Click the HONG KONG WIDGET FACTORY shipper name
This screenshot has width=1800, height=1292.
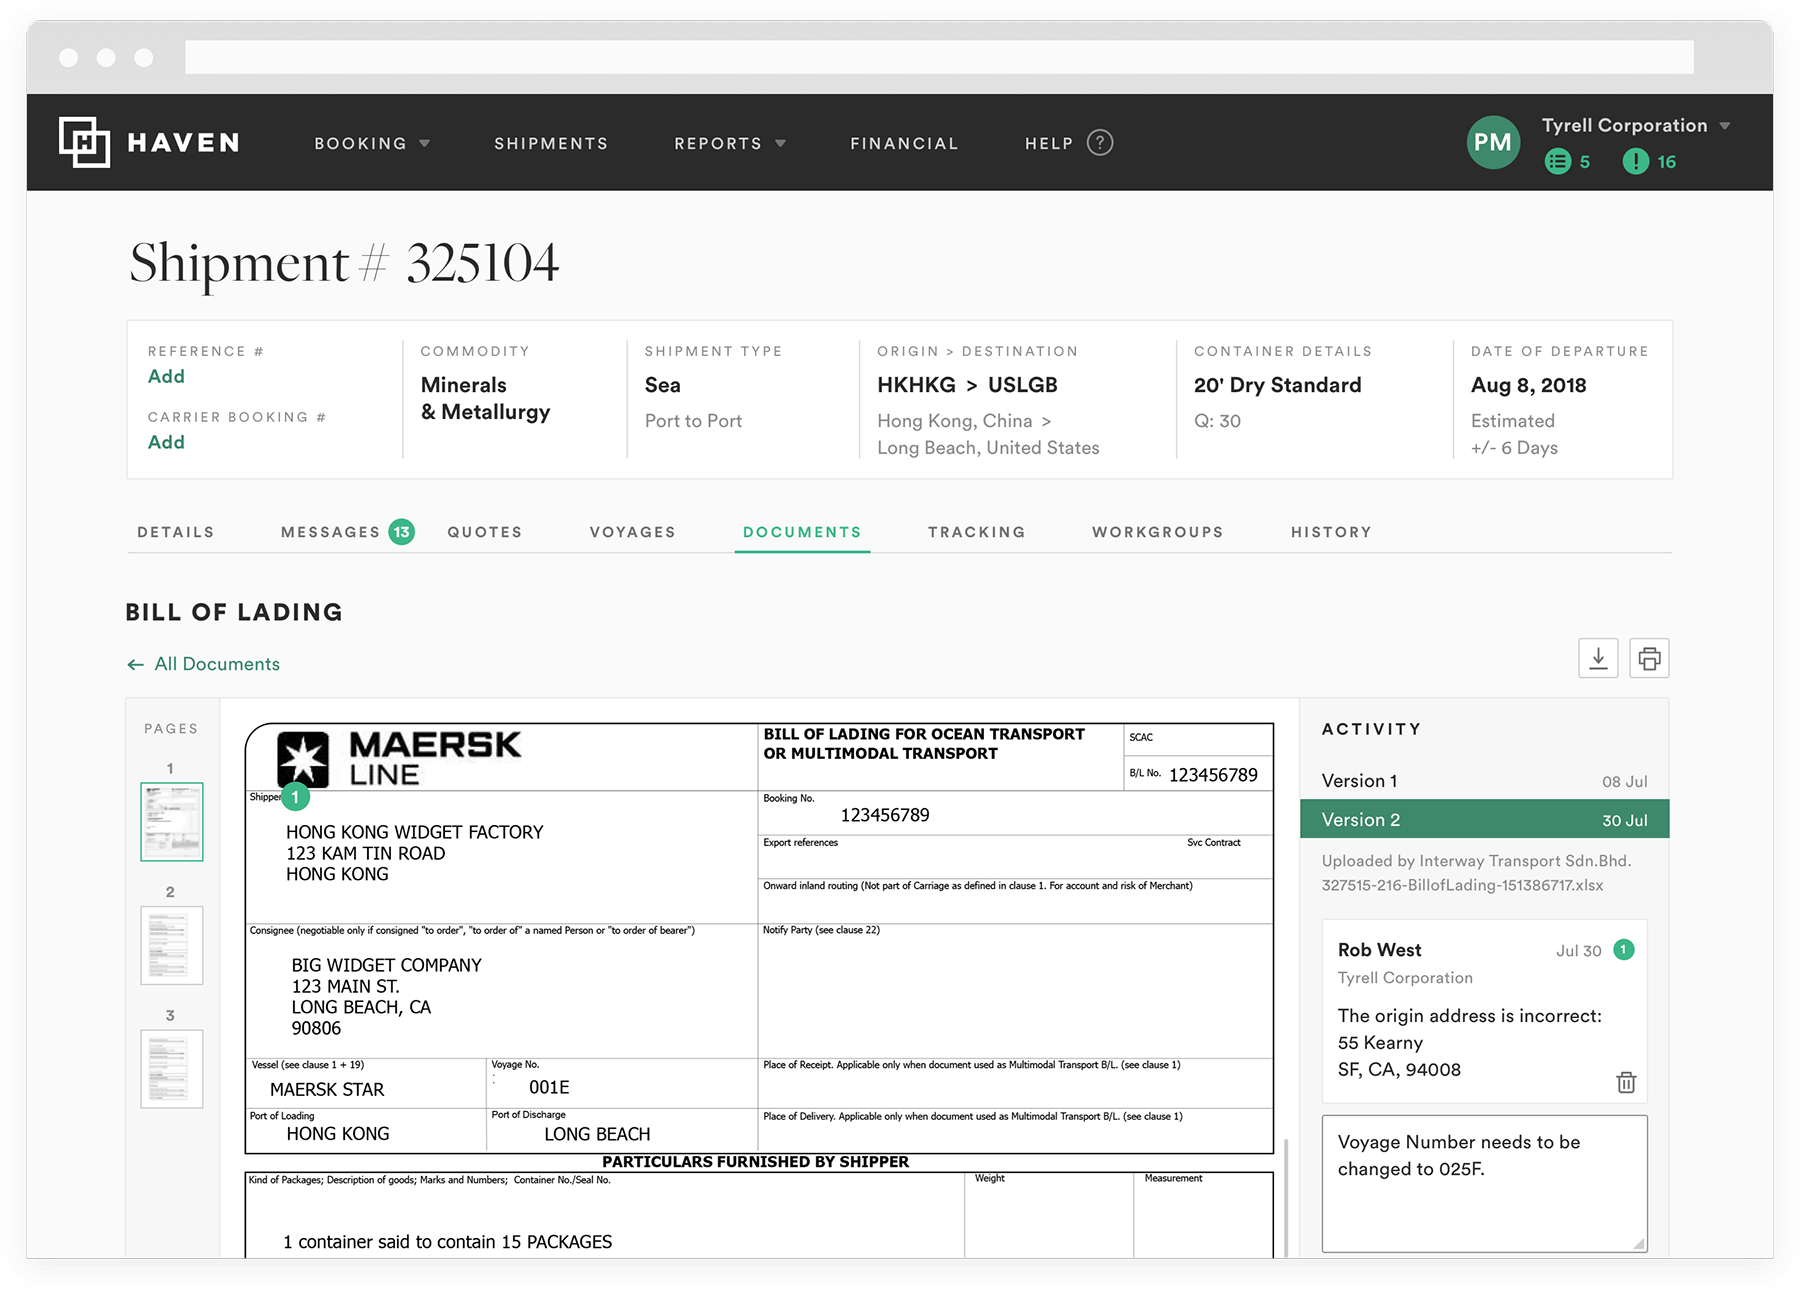pyautogui.click(x=415, y=832)
